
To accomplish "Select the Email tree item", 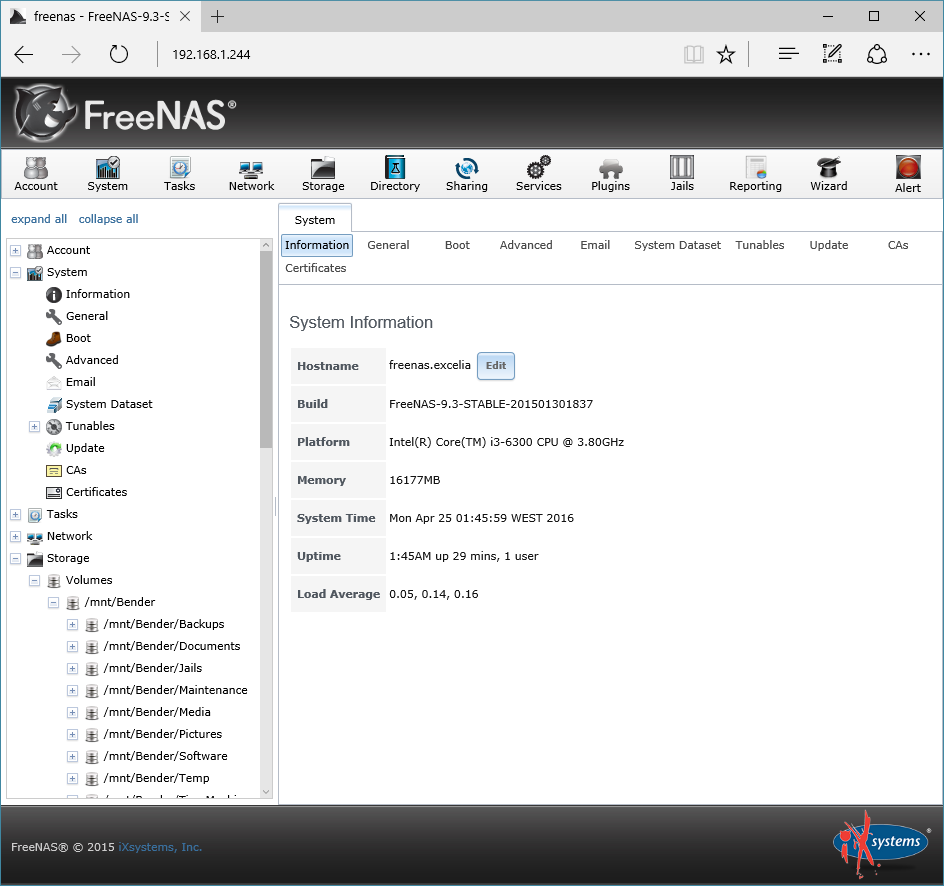I will pyautogui.click(x=81, y=382).
